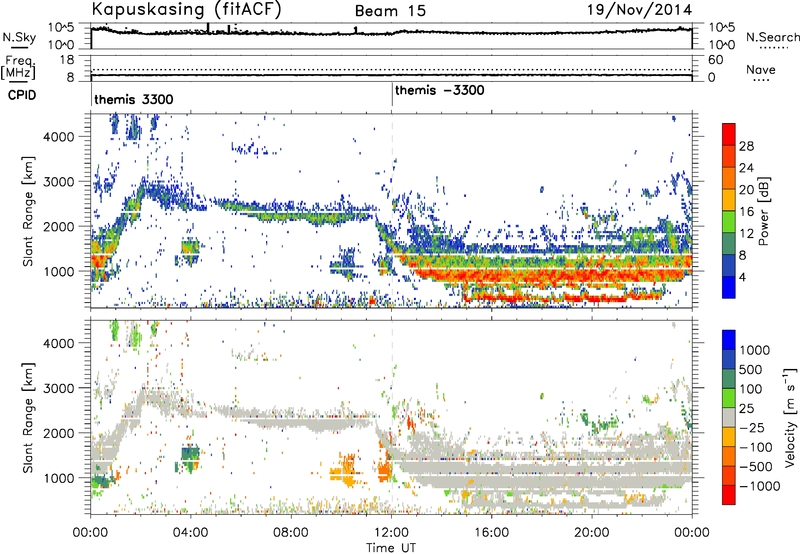Click the Freq. [MHz] axis label
This screenshot has height=554, width=800.
pyautogui.click(x=18, y=67)
